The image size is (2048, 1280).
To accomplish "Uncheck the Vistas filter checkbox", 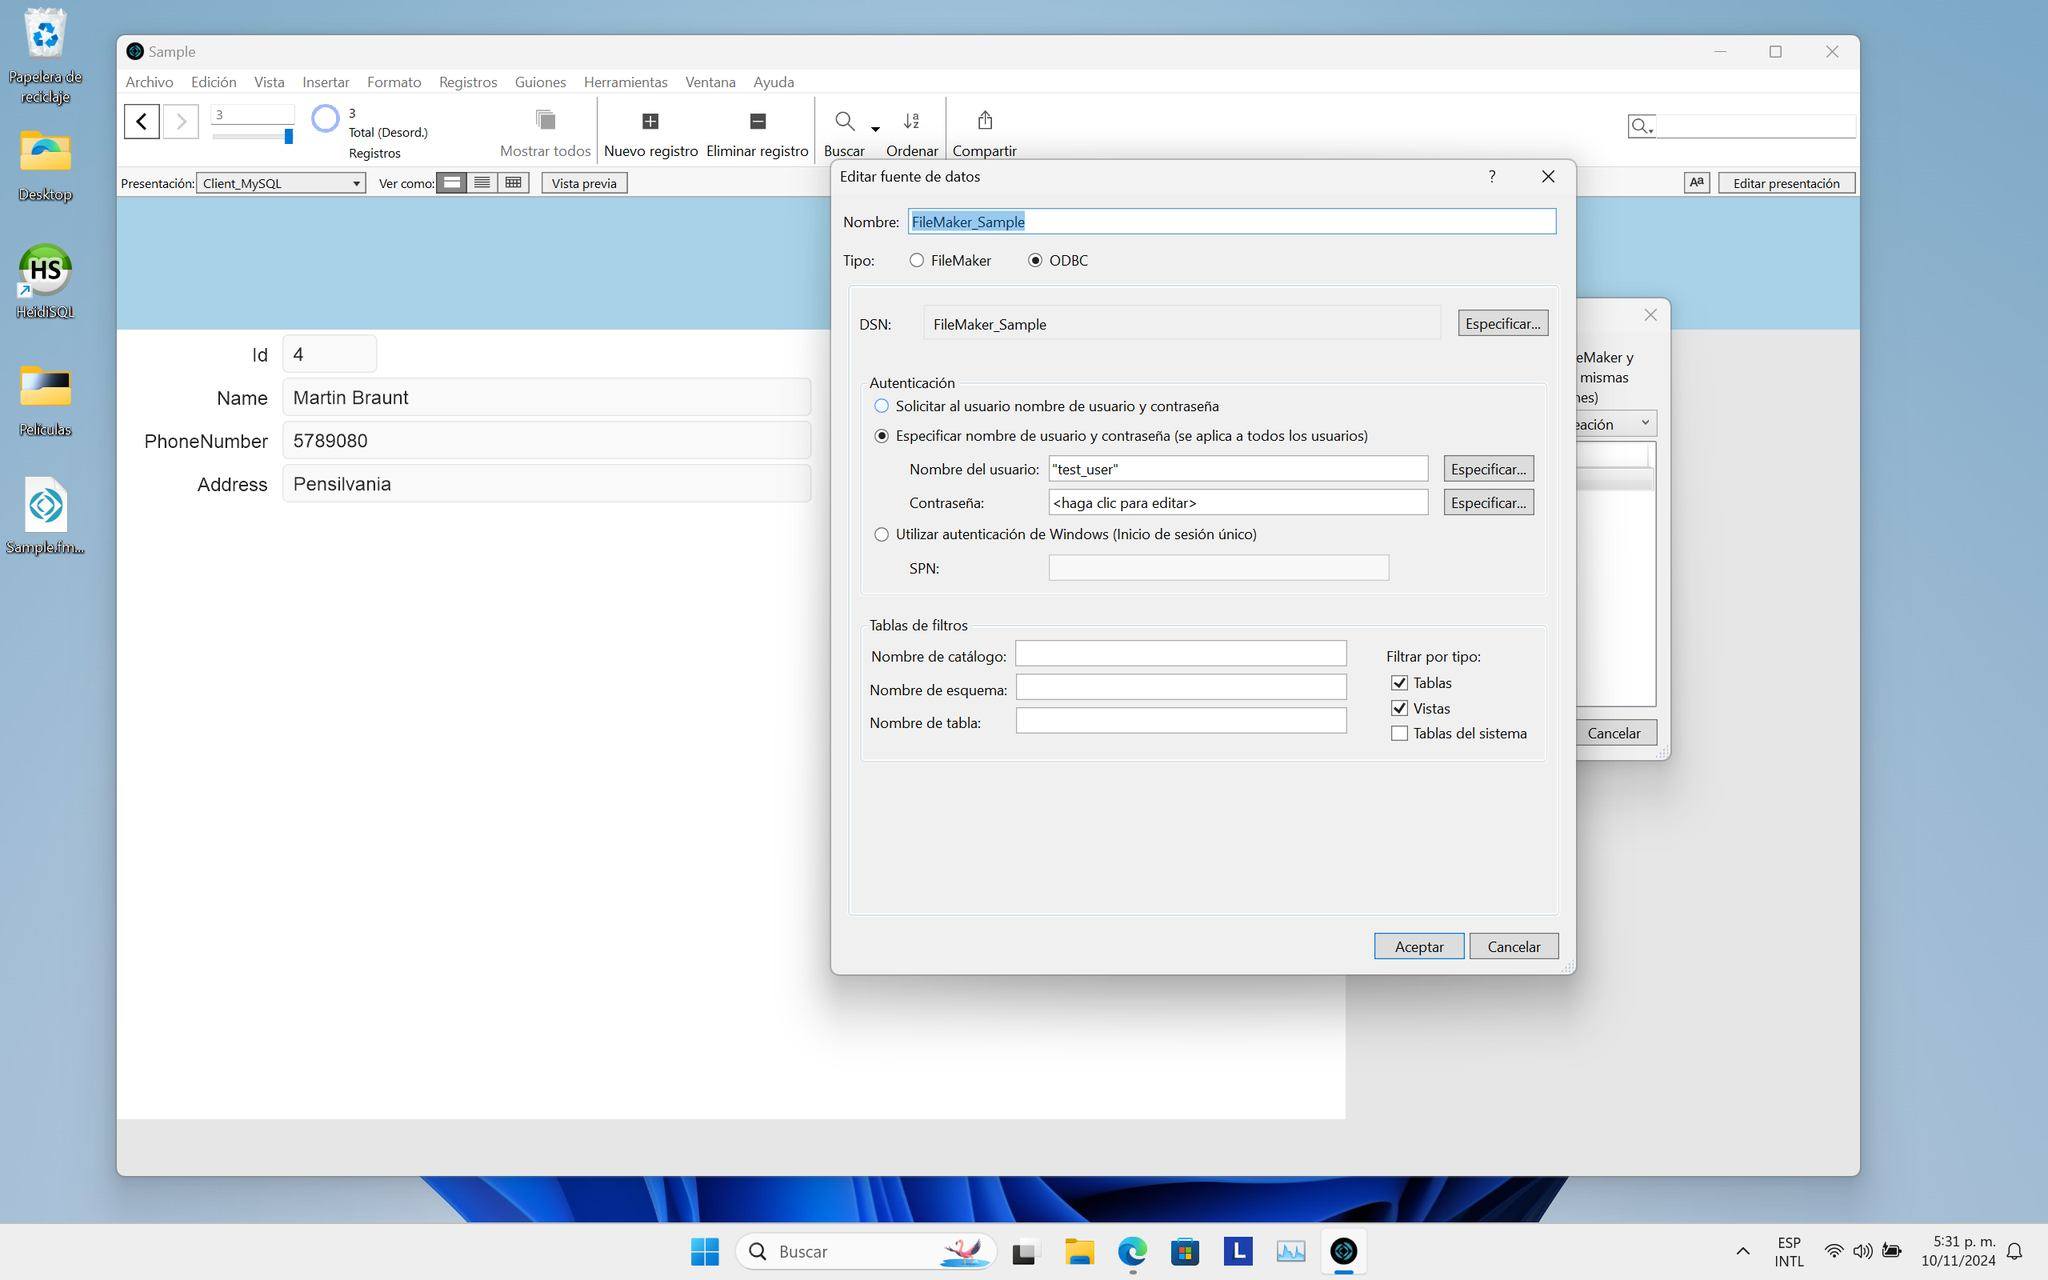I will pyautogui.click(x=1399, y=708).
